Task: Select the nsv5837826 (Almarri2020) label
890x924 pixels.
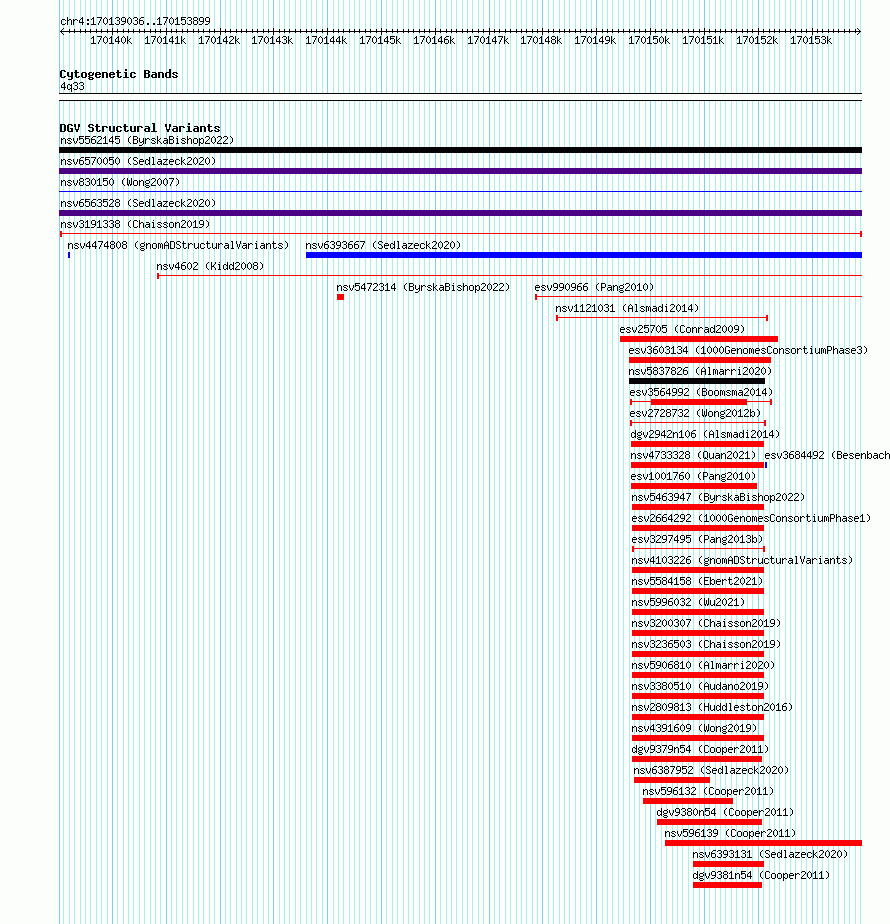Action: [700, 371]
